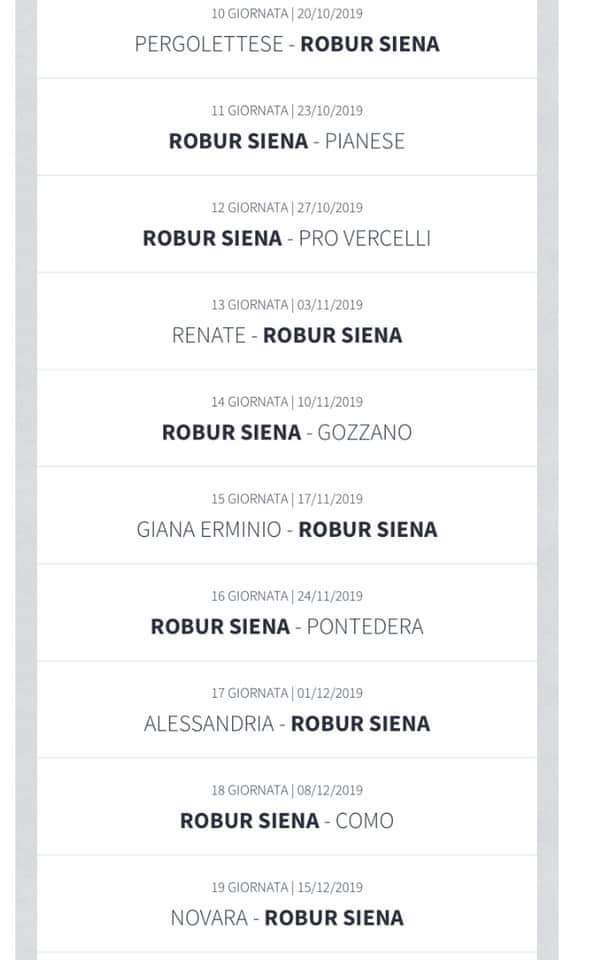
Task: Select the 18 Giornata 08/12/2019 header
Action: 287,790
